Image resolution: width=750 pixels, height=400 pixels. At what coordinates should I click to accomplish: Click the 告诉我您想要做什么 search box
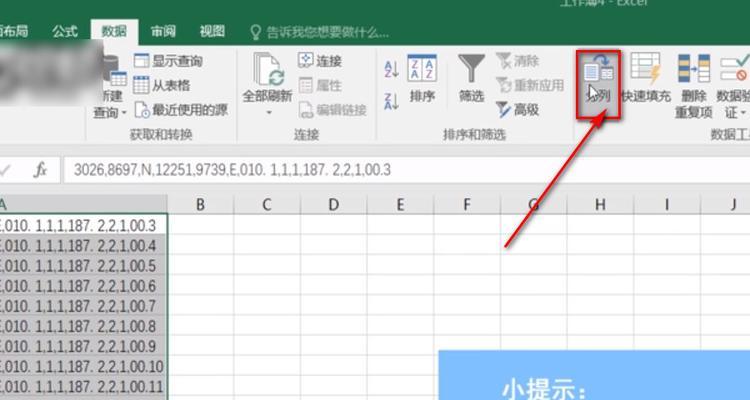pyautogui.click(x=320, y=33)
